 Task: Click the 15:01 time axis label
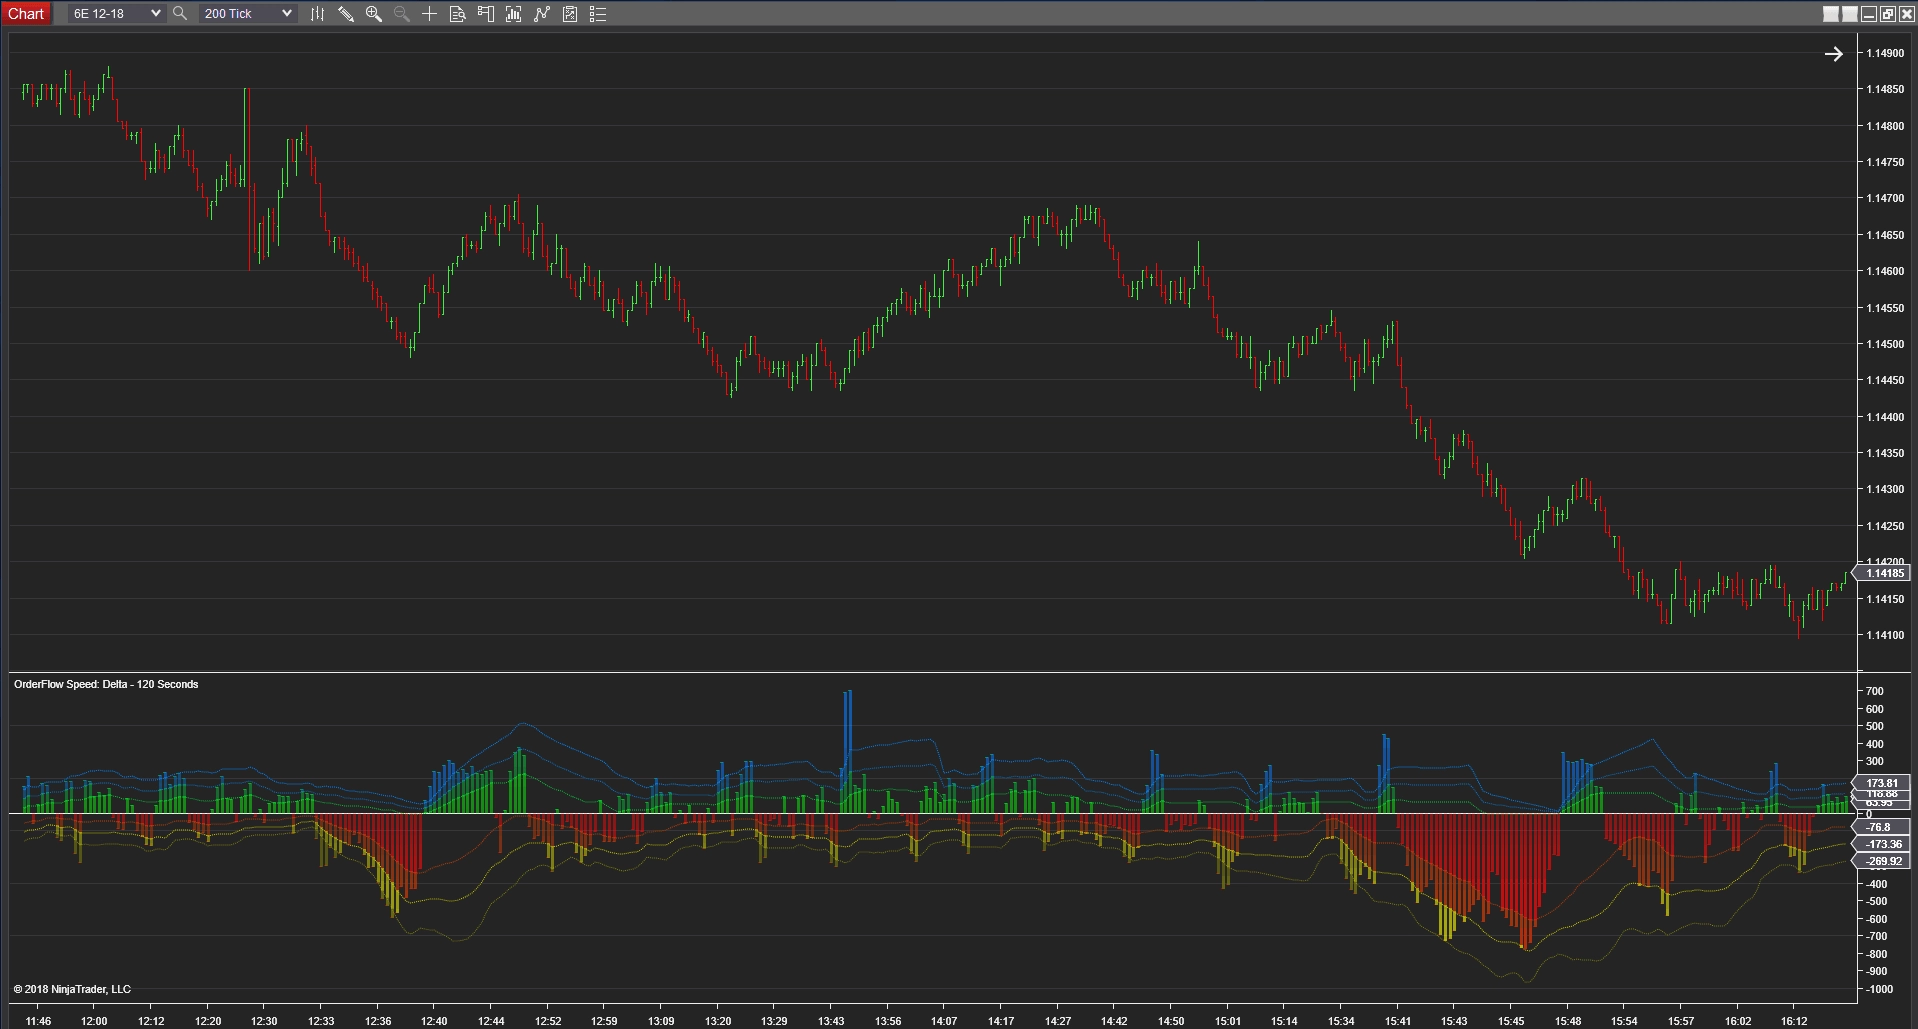(x=1228, y=1021)
